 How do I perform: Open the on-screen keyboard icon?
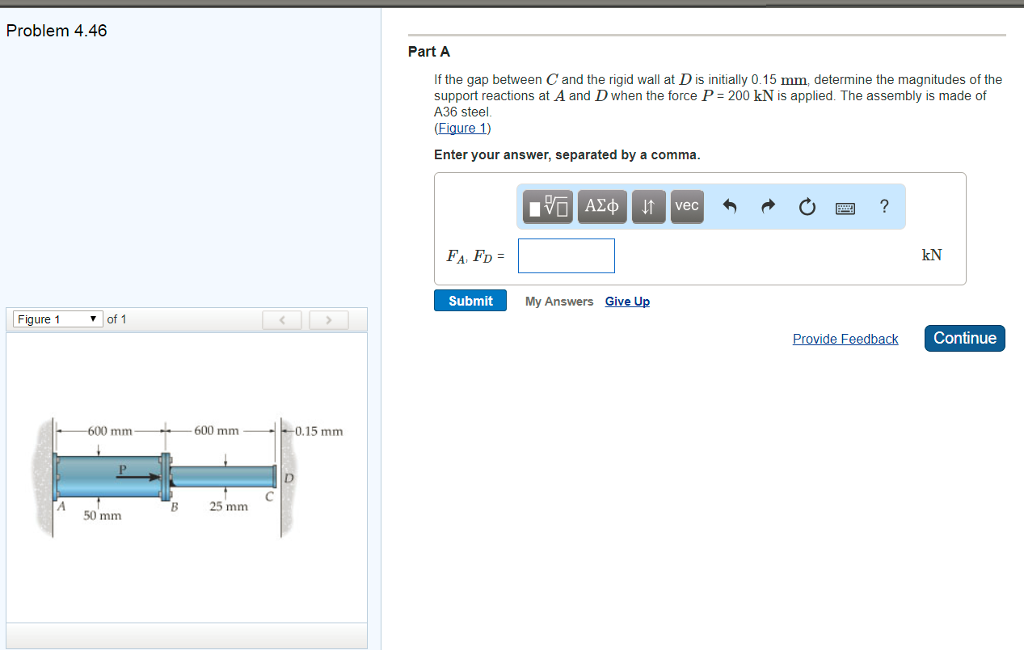pos(845,207)
